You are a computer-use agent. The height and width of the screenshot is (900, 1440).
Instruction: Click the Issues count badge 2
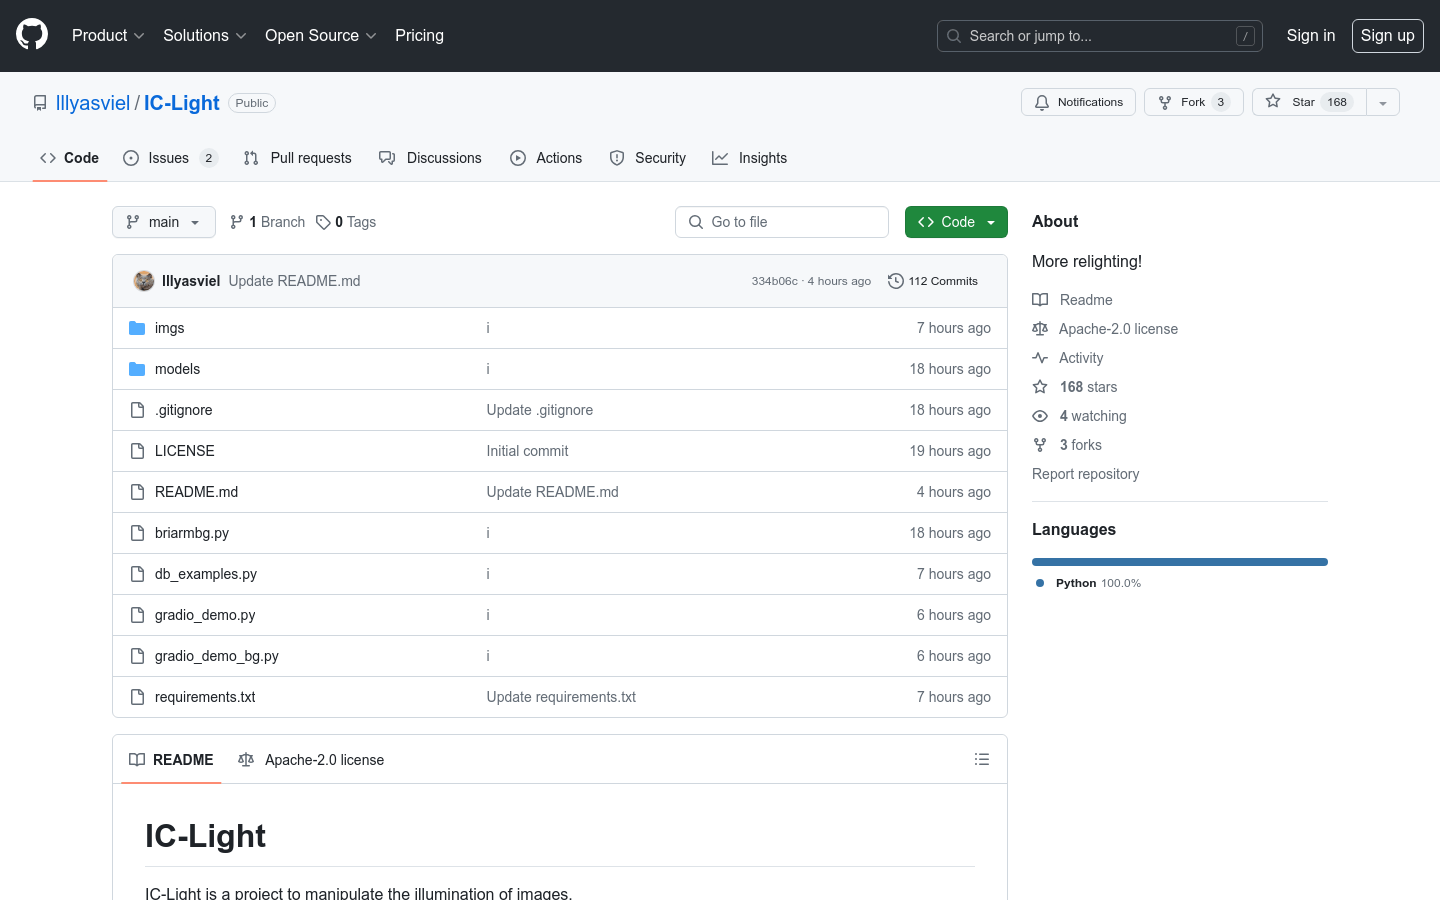[208, 158]
